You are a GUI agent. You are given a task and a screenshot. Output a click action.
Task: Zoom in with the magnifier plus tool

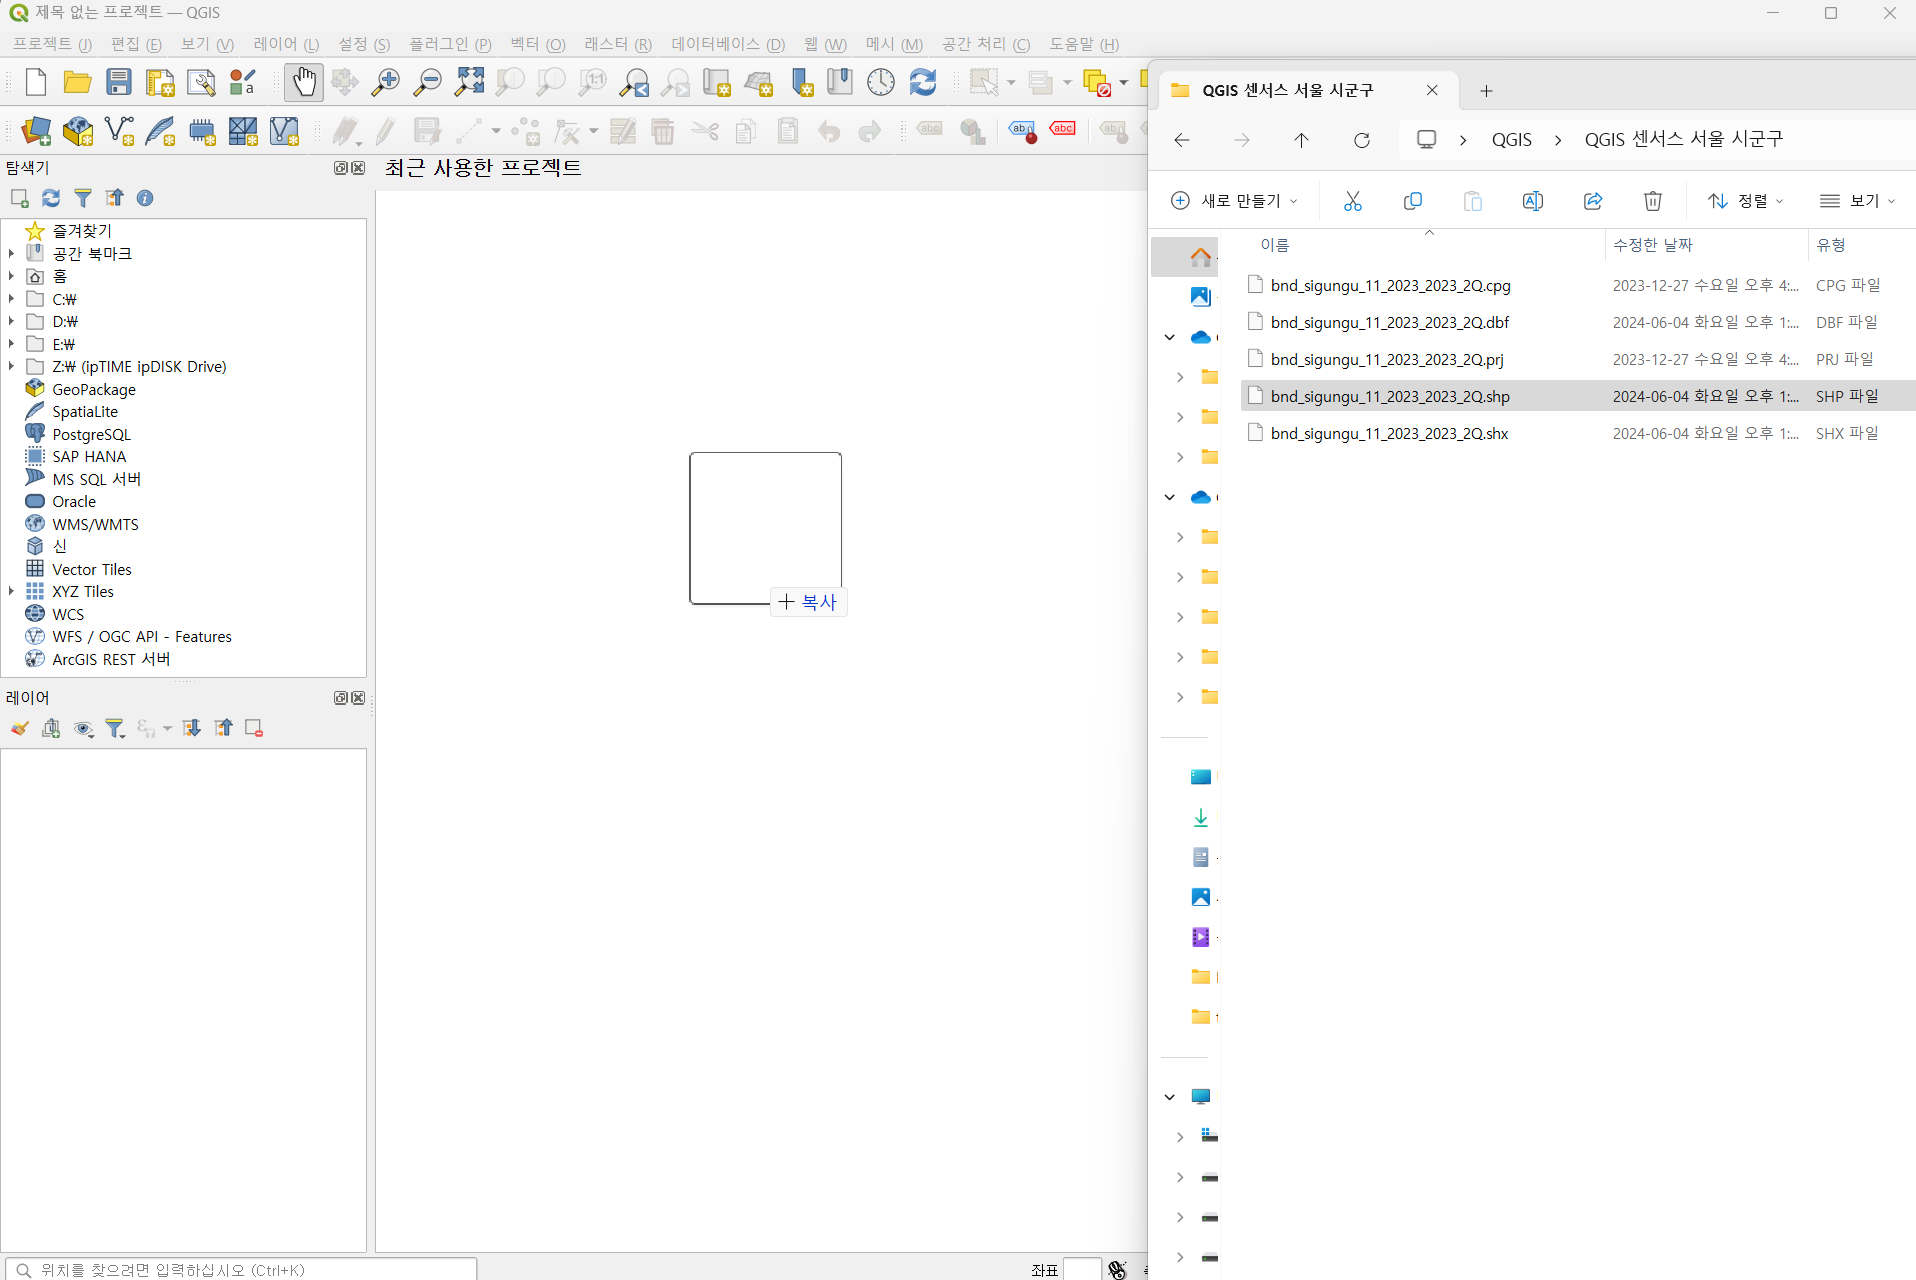tap(385, 82)
